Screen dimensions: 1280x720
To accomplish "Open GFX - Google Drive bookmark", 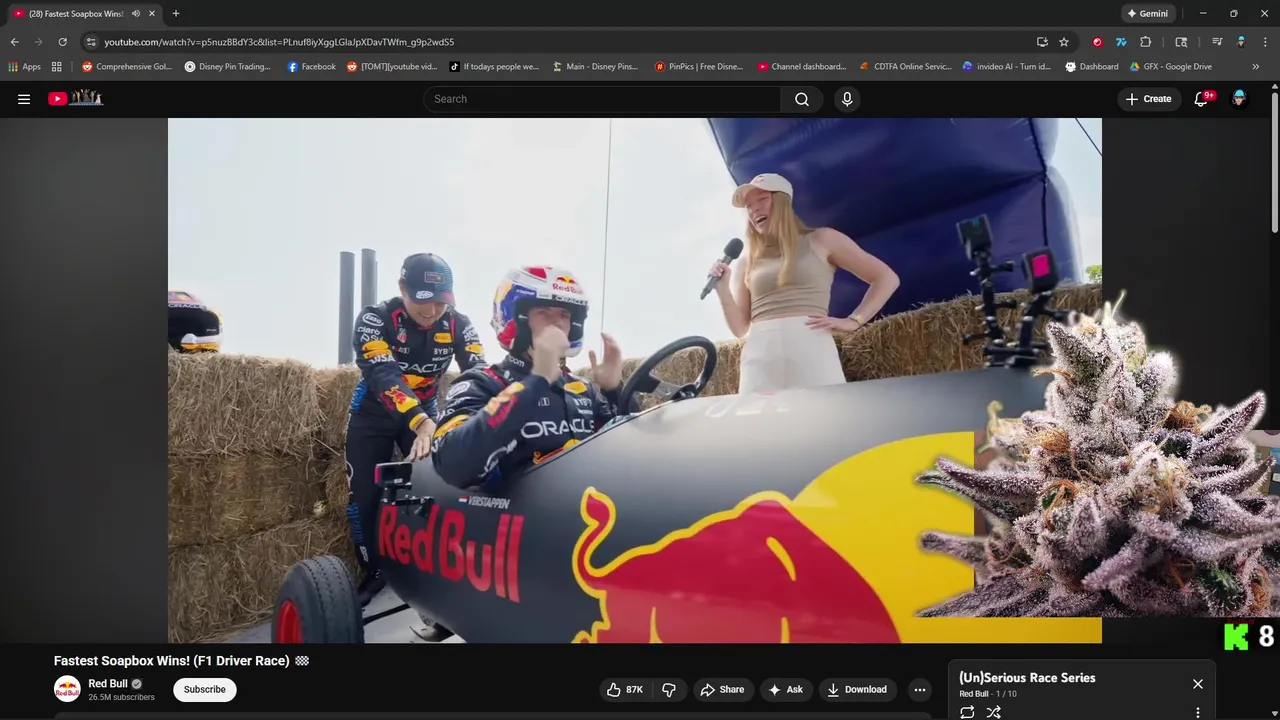I will (1170, 67).
